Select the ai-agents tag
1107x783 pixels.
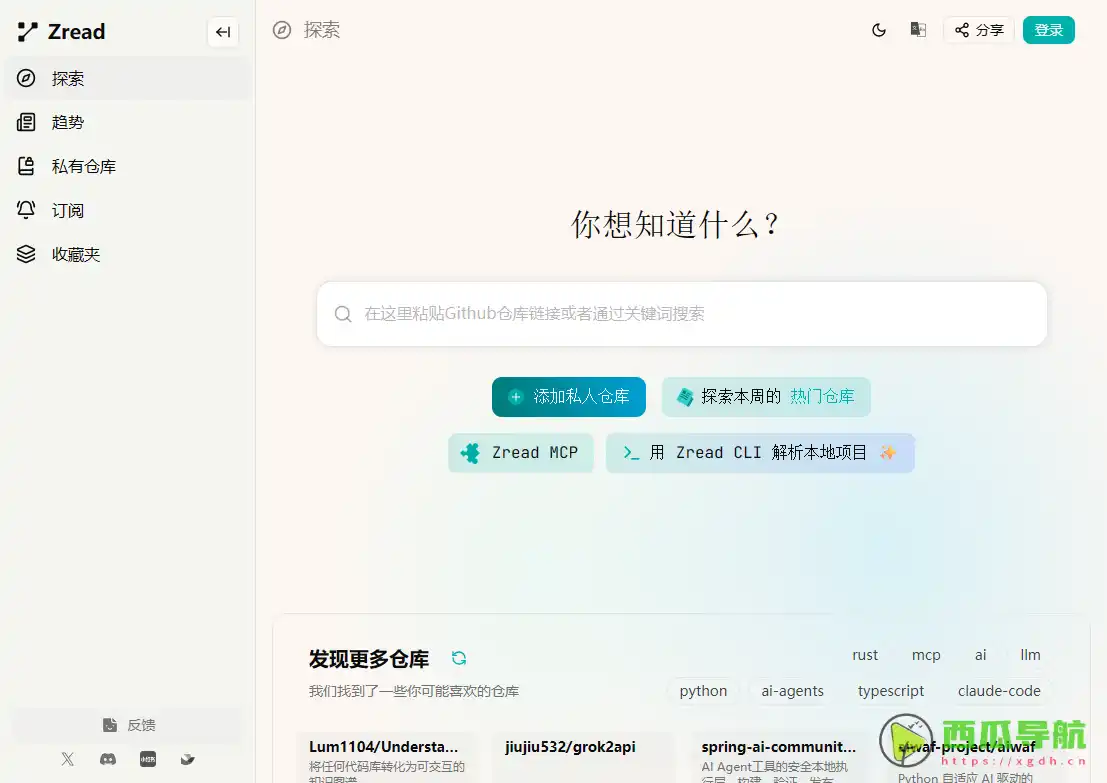point(792,691)
